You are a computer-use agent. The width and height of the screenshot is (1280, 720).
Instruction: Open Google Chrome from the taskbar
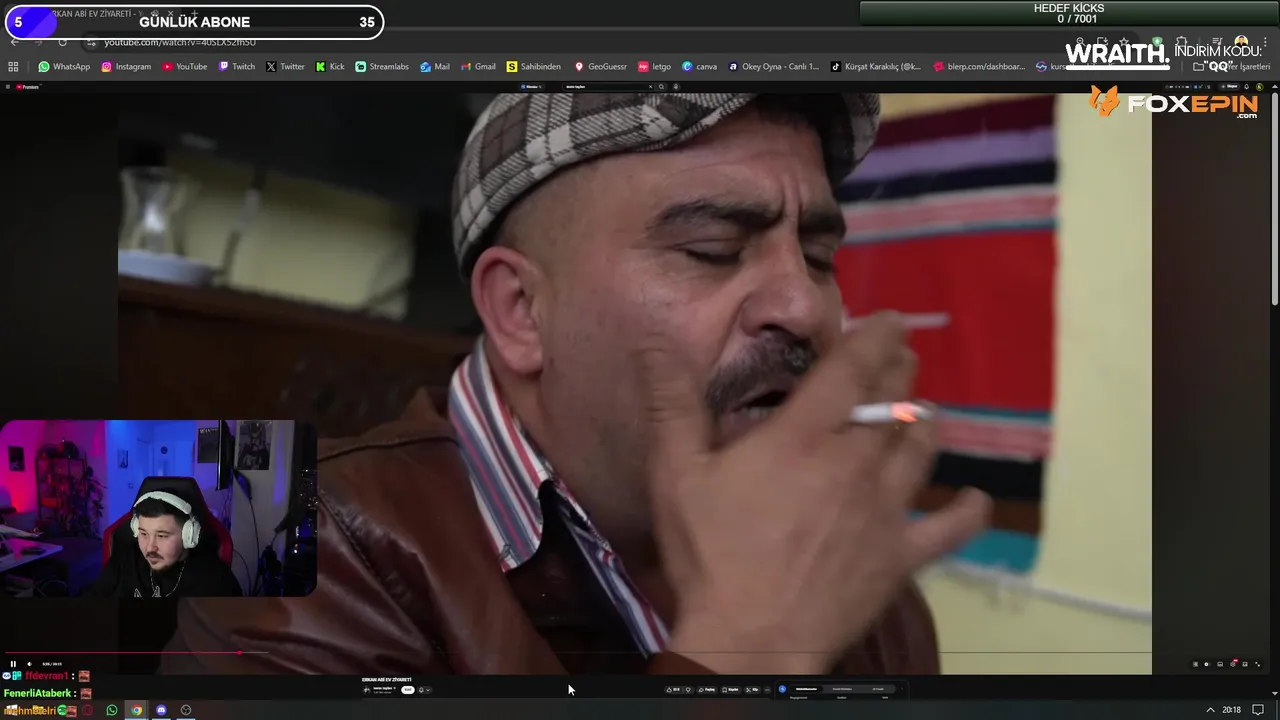[136, 710]
